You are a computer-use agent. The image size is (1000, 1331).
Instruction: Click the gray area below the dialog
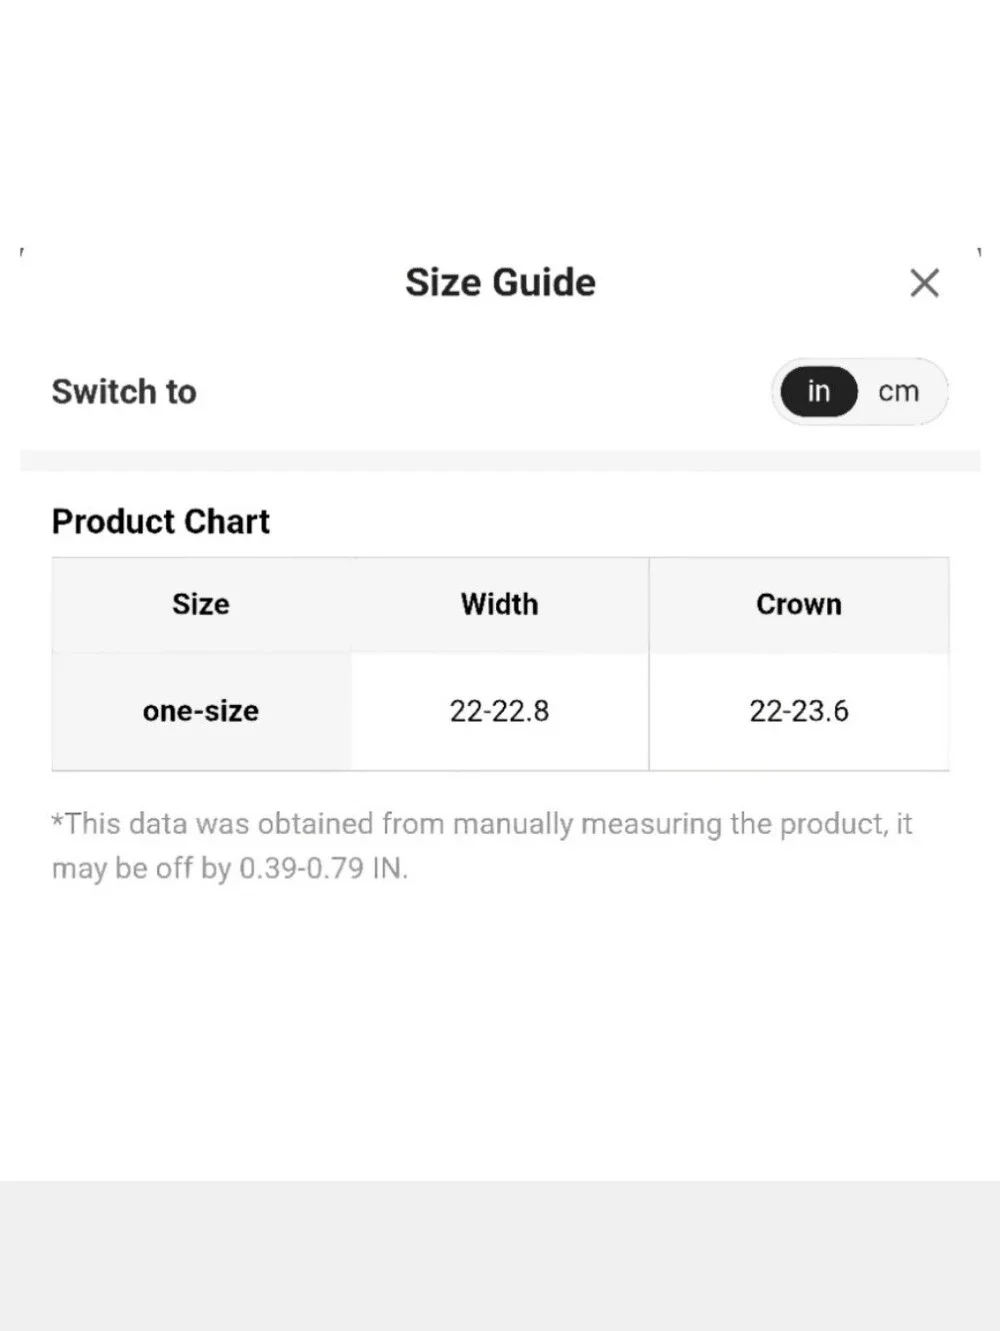500,1255
